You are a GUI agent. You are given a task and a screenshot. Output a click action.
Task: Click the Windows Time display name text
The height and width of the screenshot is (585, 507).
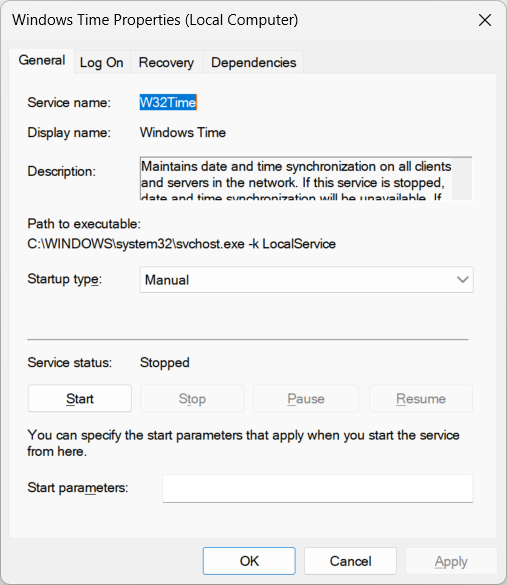click(x=183, y=132)
